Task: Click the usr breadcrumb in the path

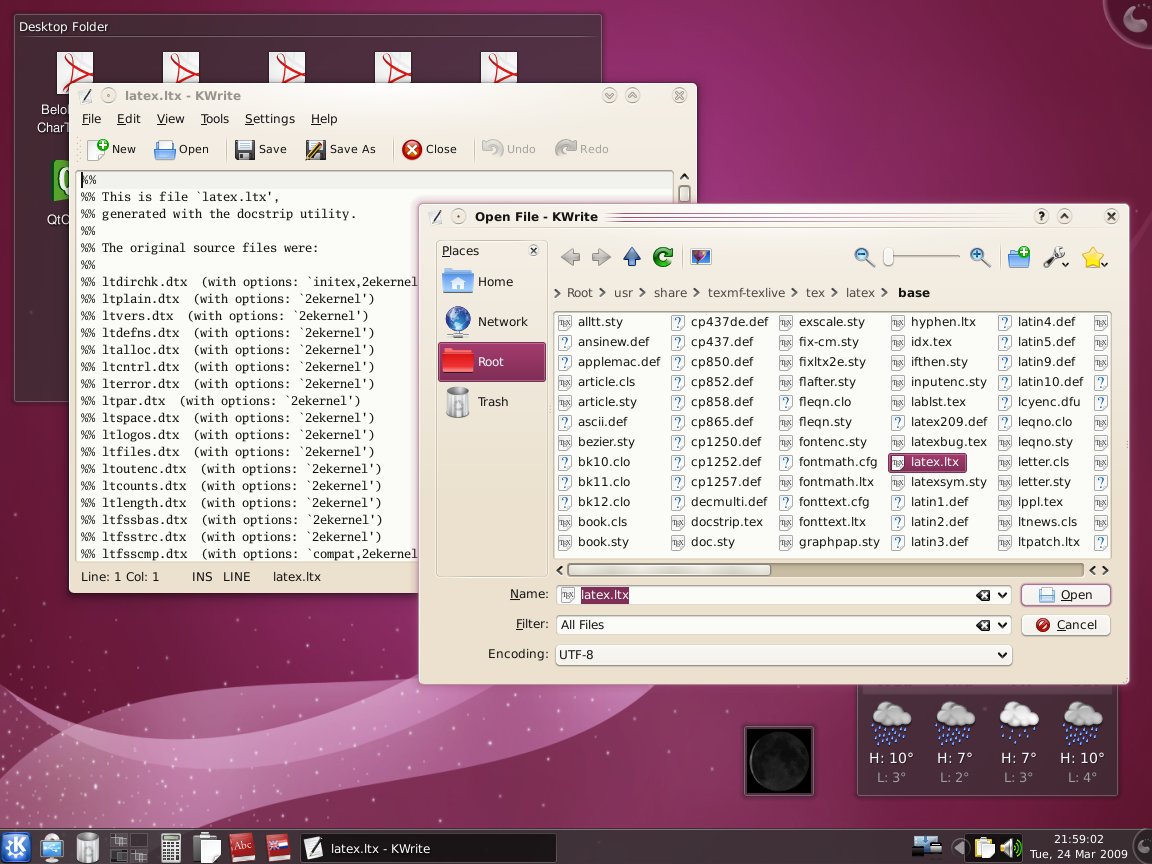Action: 623,292
